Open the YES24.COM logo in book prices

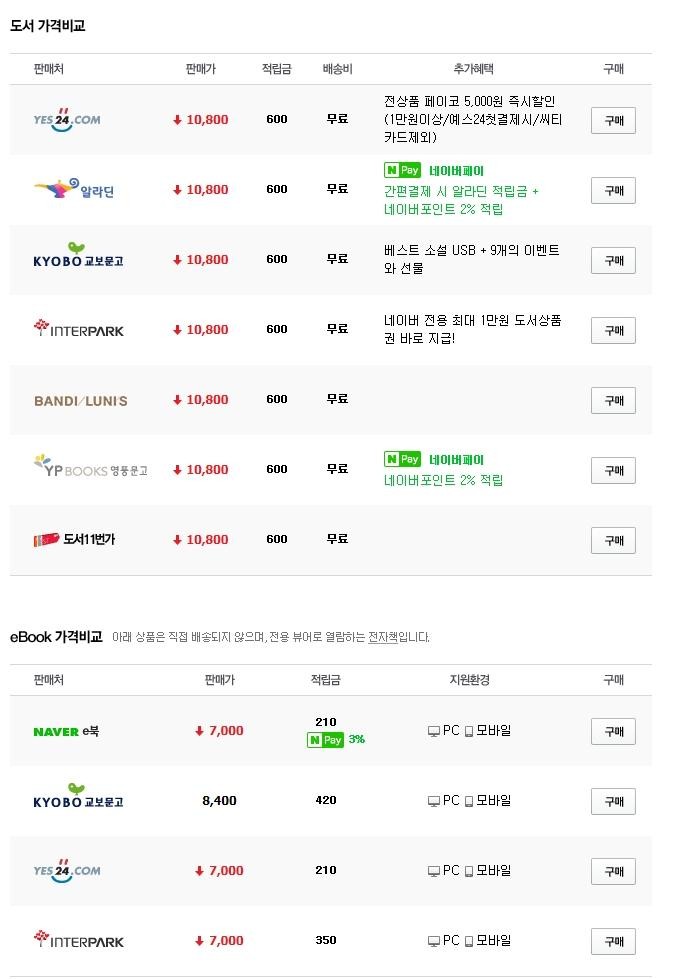pyautogui.click(x=67, y=119)
